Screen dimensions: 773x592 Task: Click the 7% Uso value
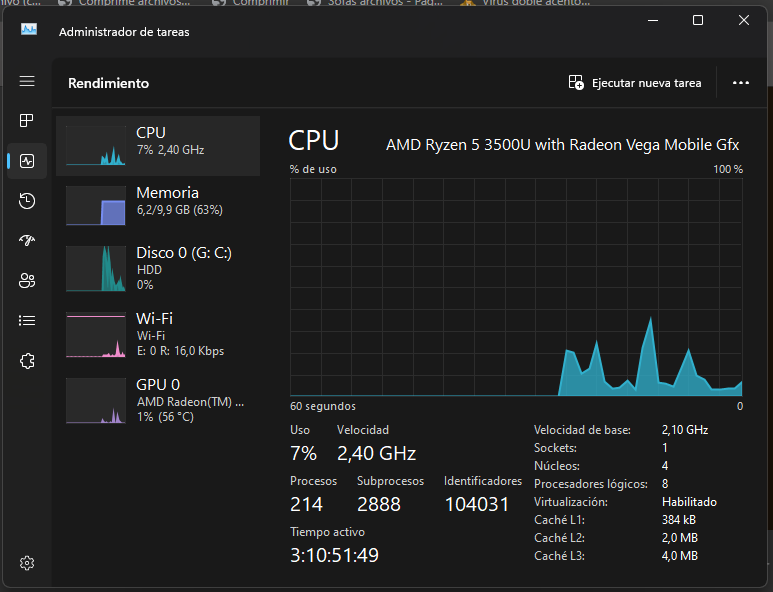(303, 453)
